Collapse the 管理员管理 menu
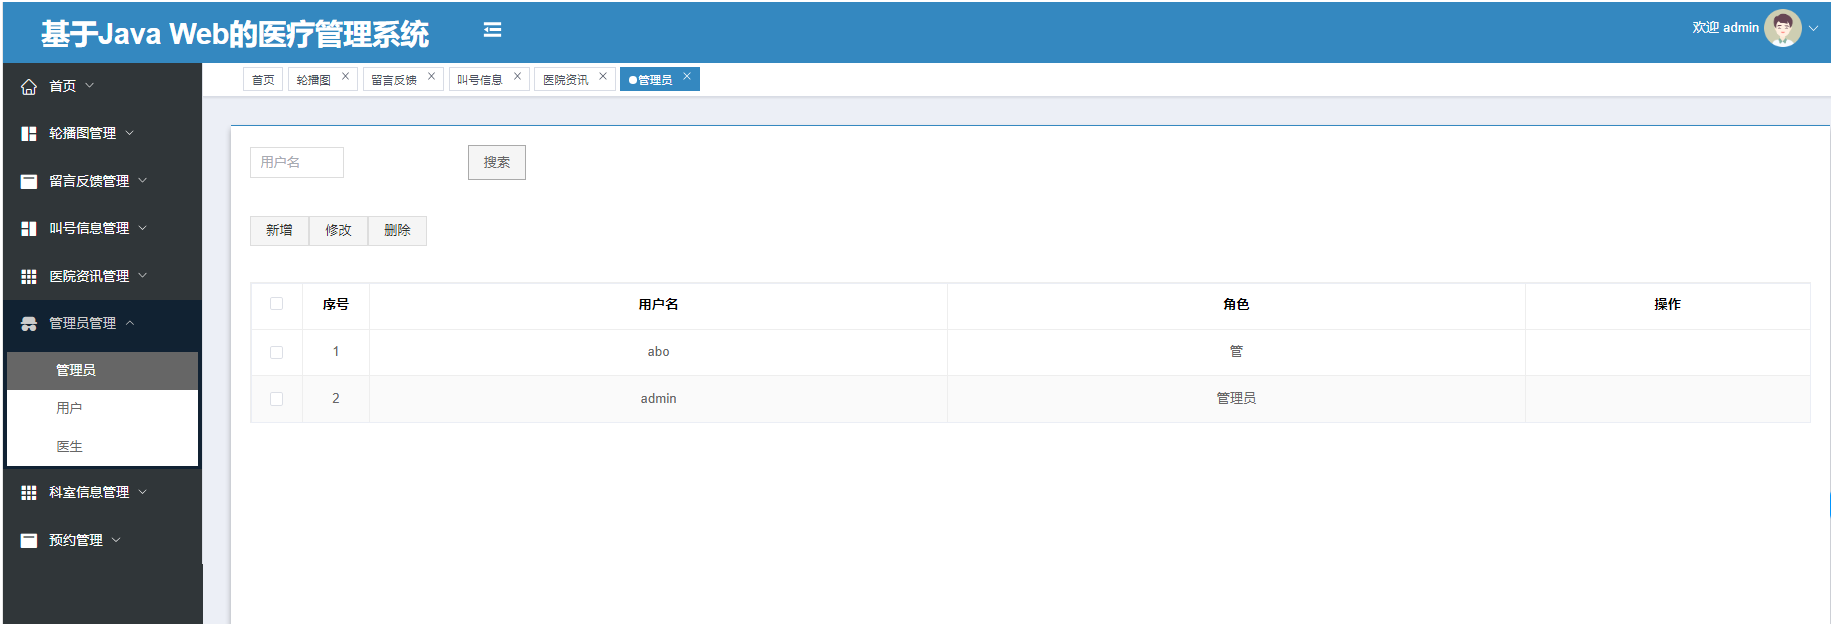The height and width of the screenshot is (624, 1831). click(x=83, y=323)
